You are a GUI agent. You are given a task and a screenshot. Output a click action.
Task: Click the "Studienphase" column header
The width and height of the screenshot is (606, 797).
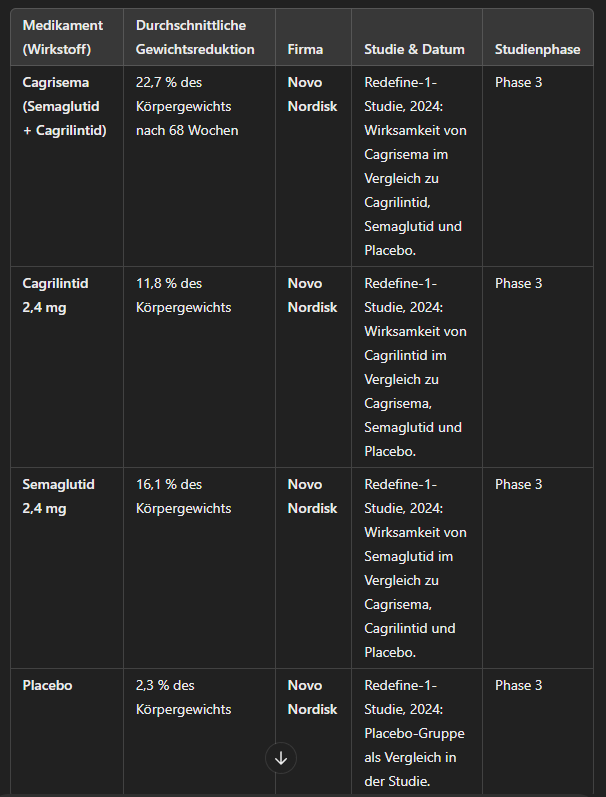pos(537,49)
